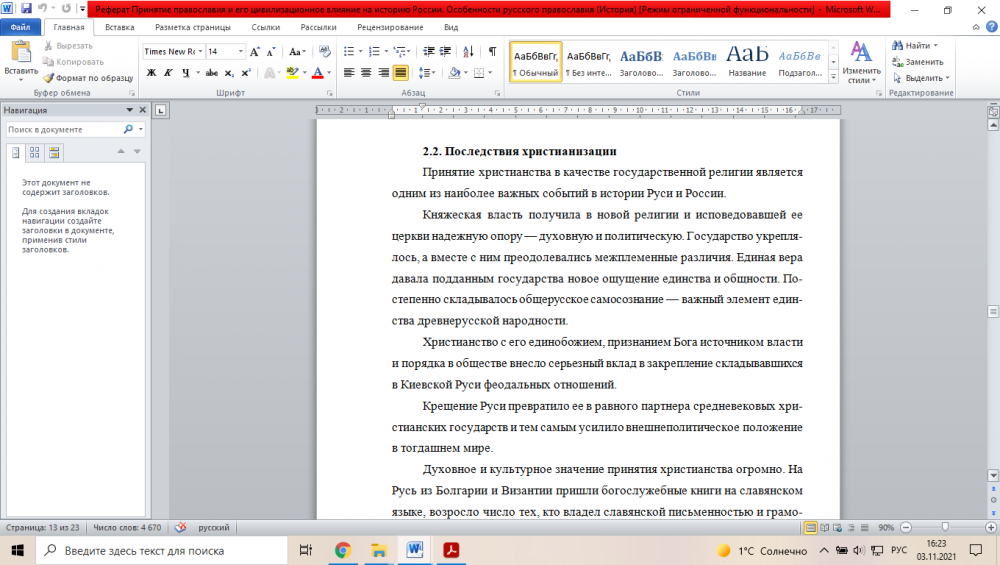
Task: Click the red font color button
Action: tap(316, 72)
